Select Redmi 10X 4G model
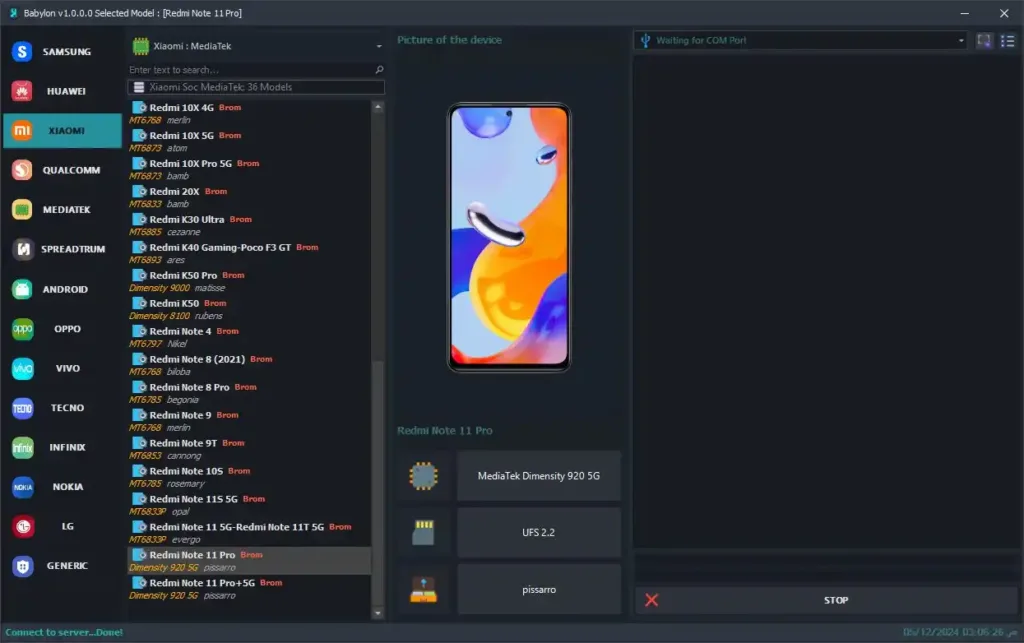The image size is (1024, 643). pyautogui.click(x=249, y=114)
